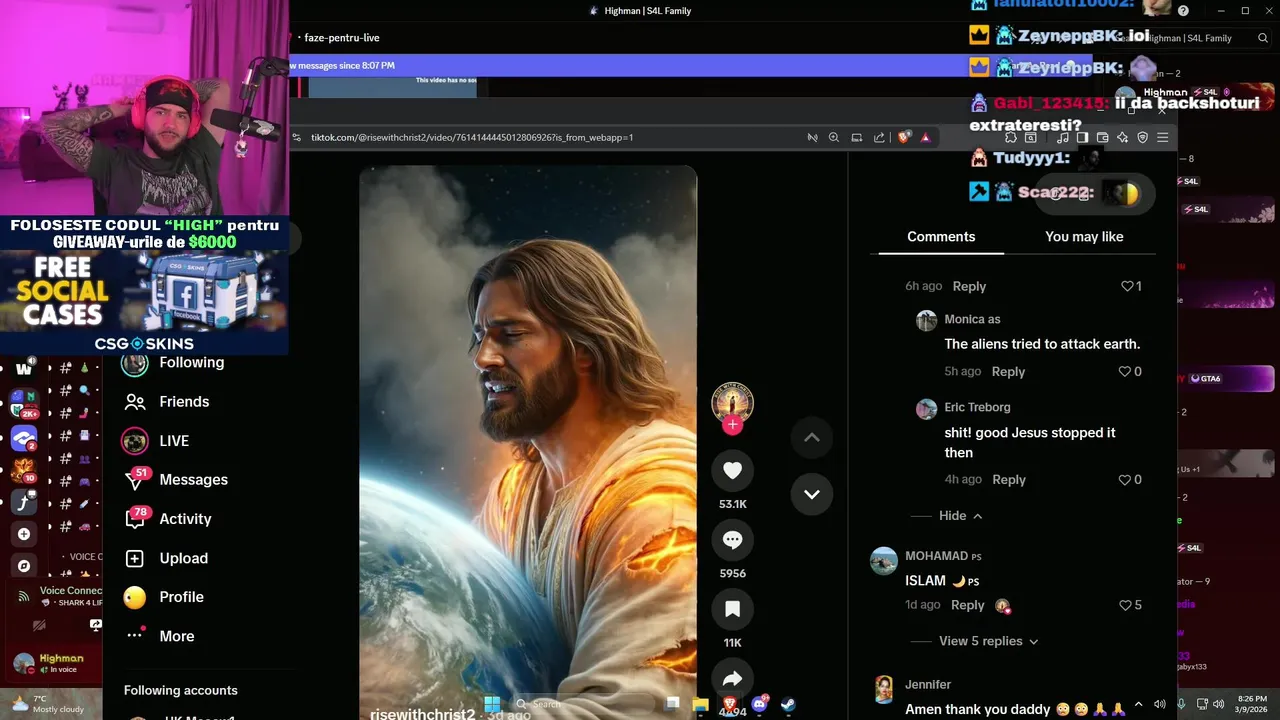Open Brave browser from taskbar
The height and width of the screenshot is (720, 1280).
tap(730, 704)
